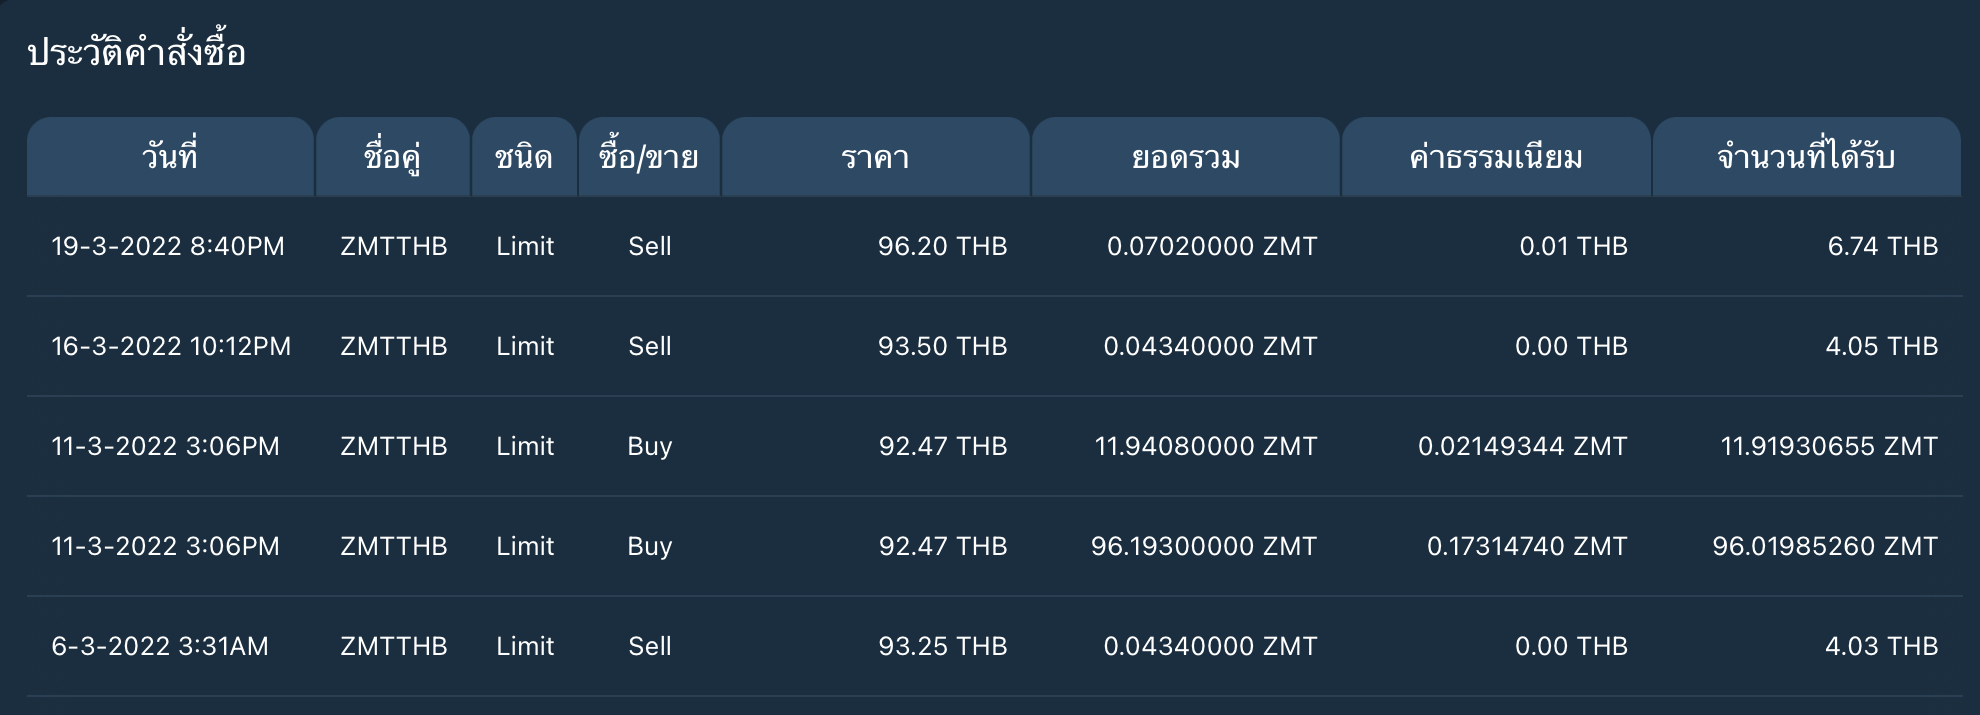Select the 19-3-2022 8:40PM order row
The width and height of the screenshot is (1980, 715).
click(994, 246)
